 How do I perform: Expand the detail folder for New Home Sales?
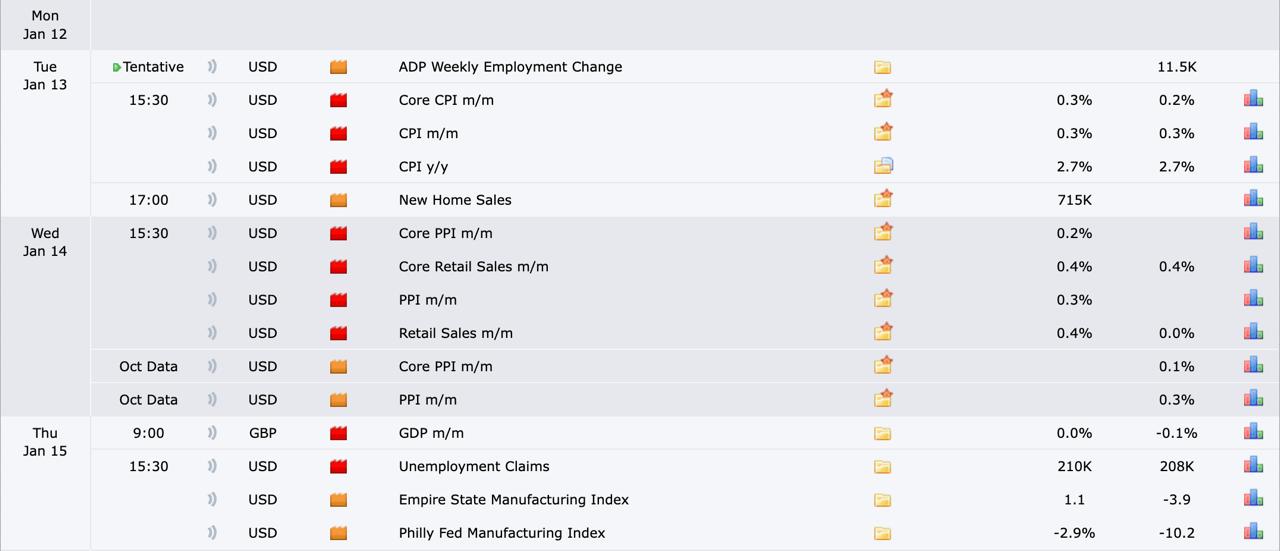[882, 199]
